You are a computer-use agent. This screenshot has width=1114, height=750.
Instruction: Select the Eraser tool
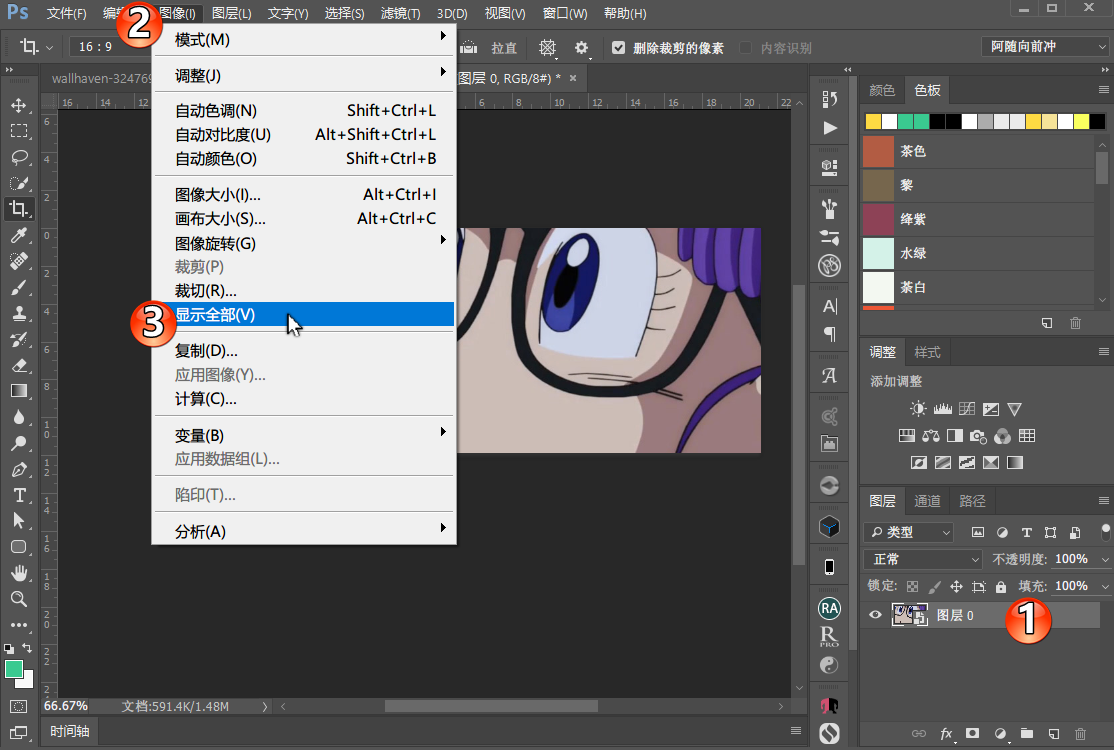19,365
